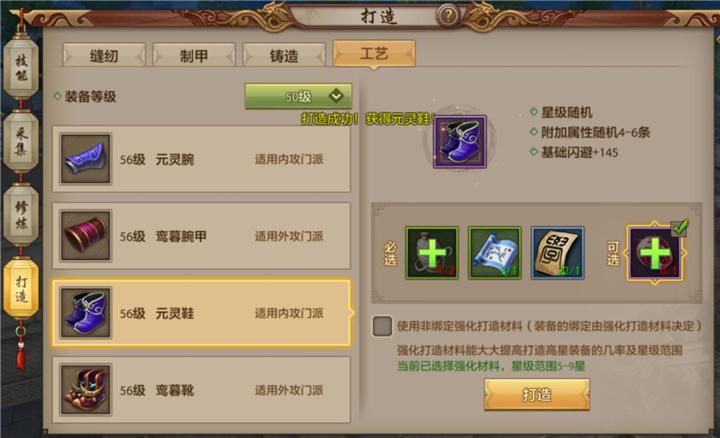The image size is (720, 438).
Task: Open the 铸造 tab
Action: coord(284,56)
